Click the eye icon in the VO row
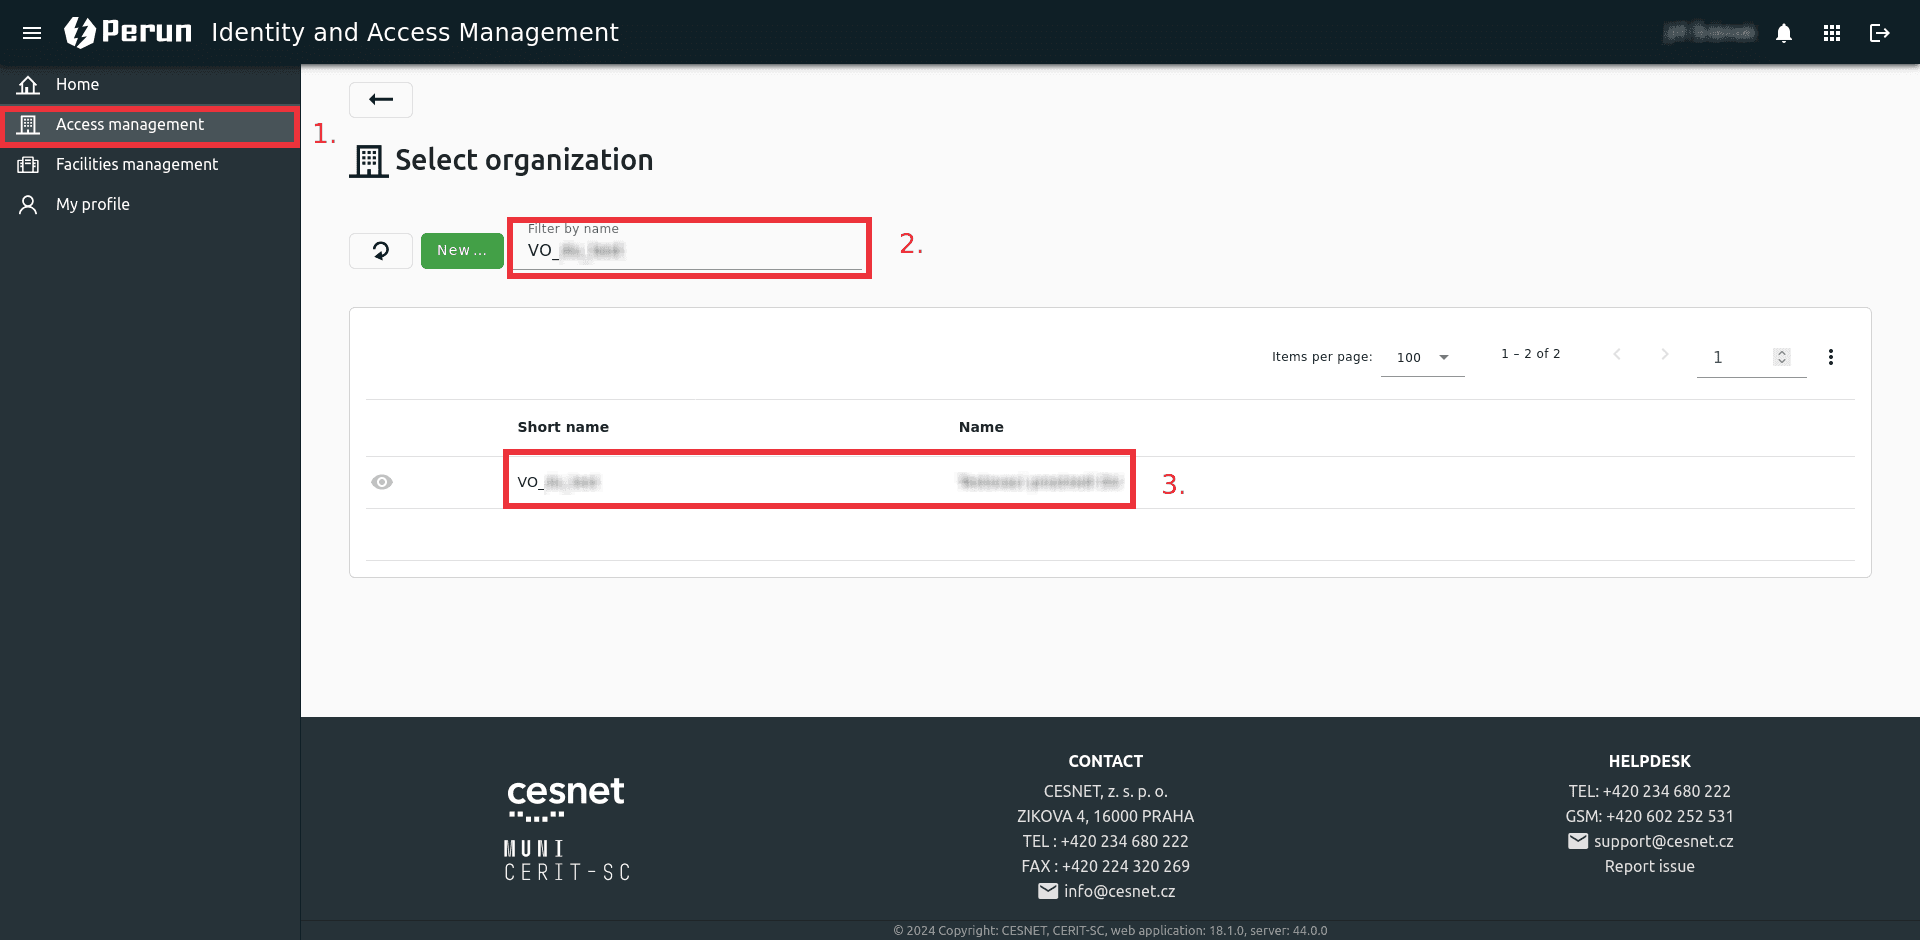 pyautogui.click(x=382, y=482)
